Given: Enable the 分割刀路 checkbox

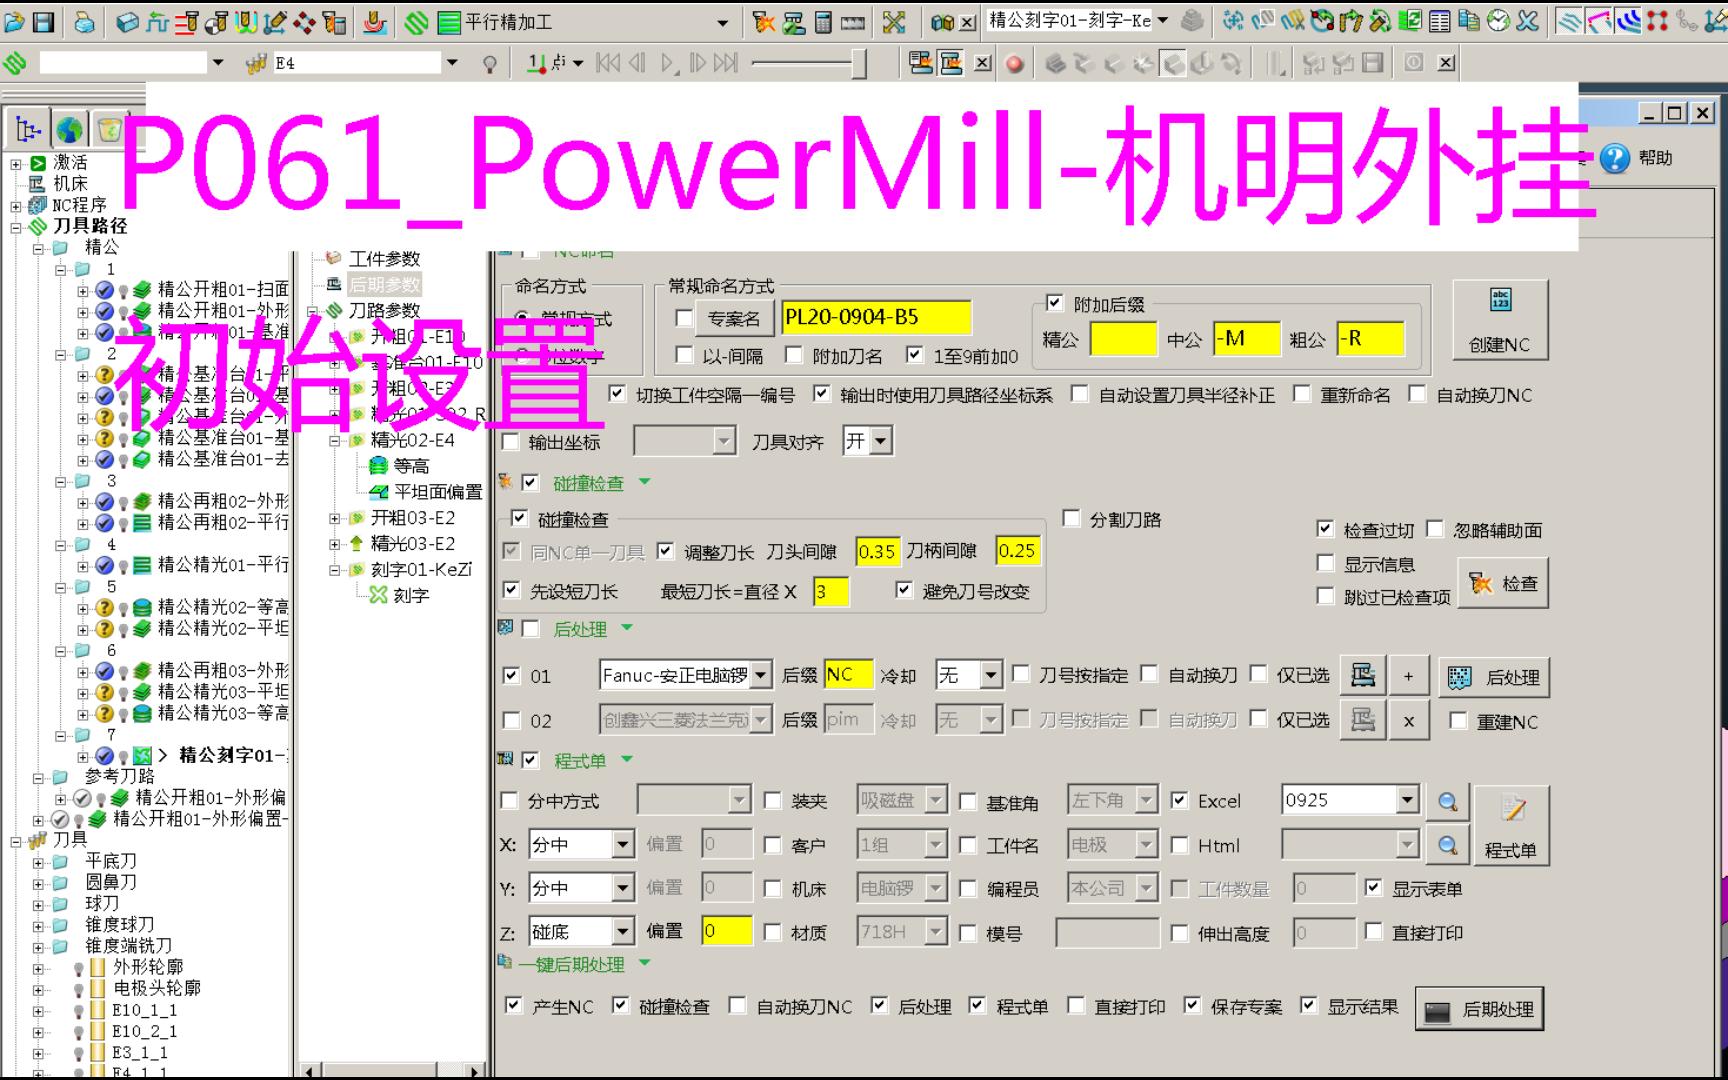Looking at the screenshot, I should click(x=1071, y=518).
